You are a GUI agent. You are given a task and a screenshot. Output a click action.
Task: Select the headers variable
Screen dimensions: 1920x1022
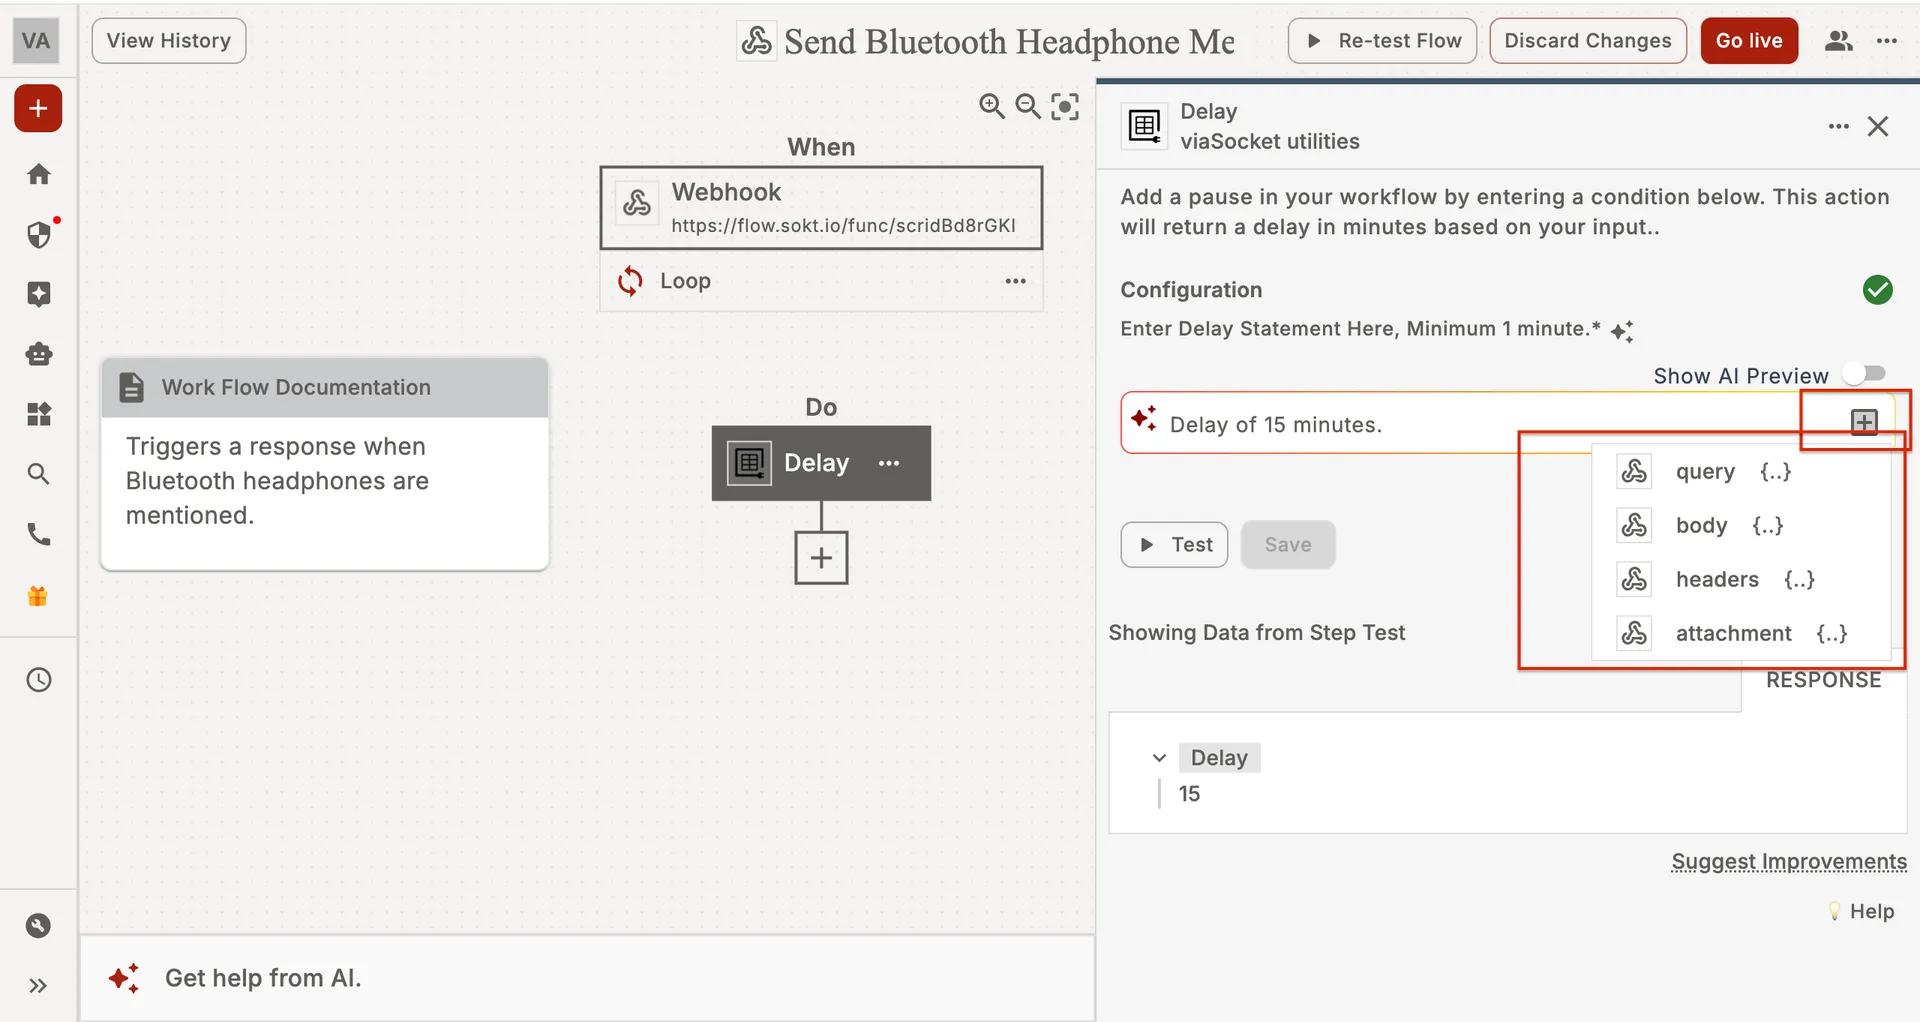[1741, 580]
